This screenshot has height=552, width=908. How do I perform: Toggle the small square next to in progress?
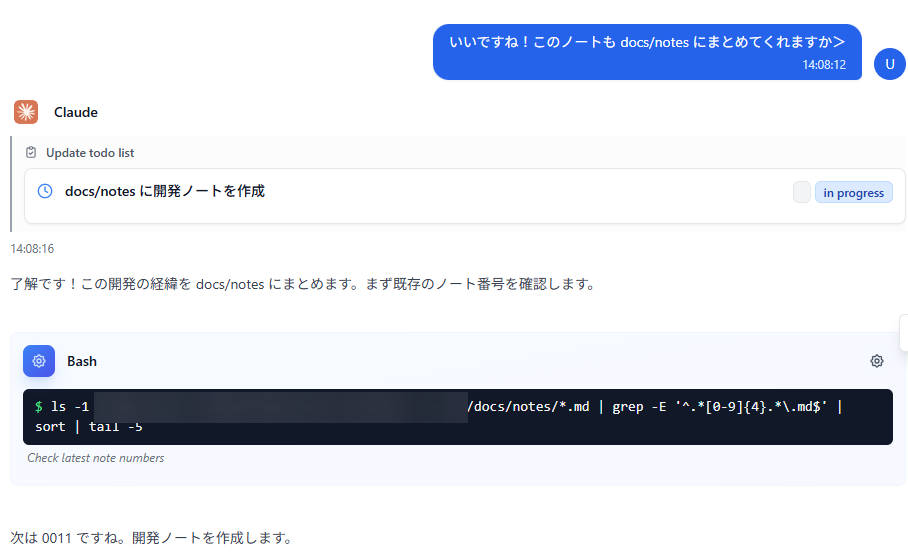coord(801,193)
